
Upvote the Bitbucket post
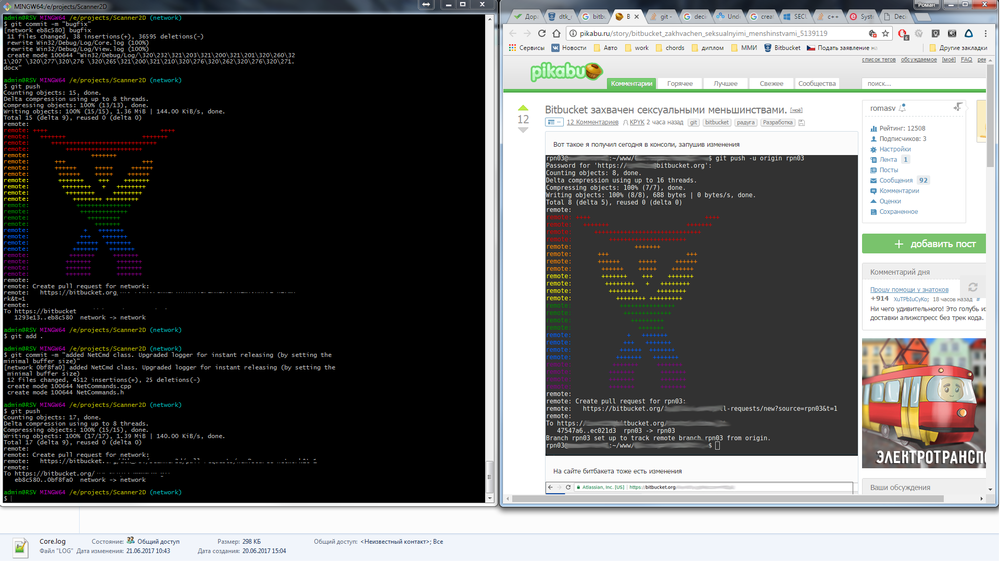tap(523, 108)
